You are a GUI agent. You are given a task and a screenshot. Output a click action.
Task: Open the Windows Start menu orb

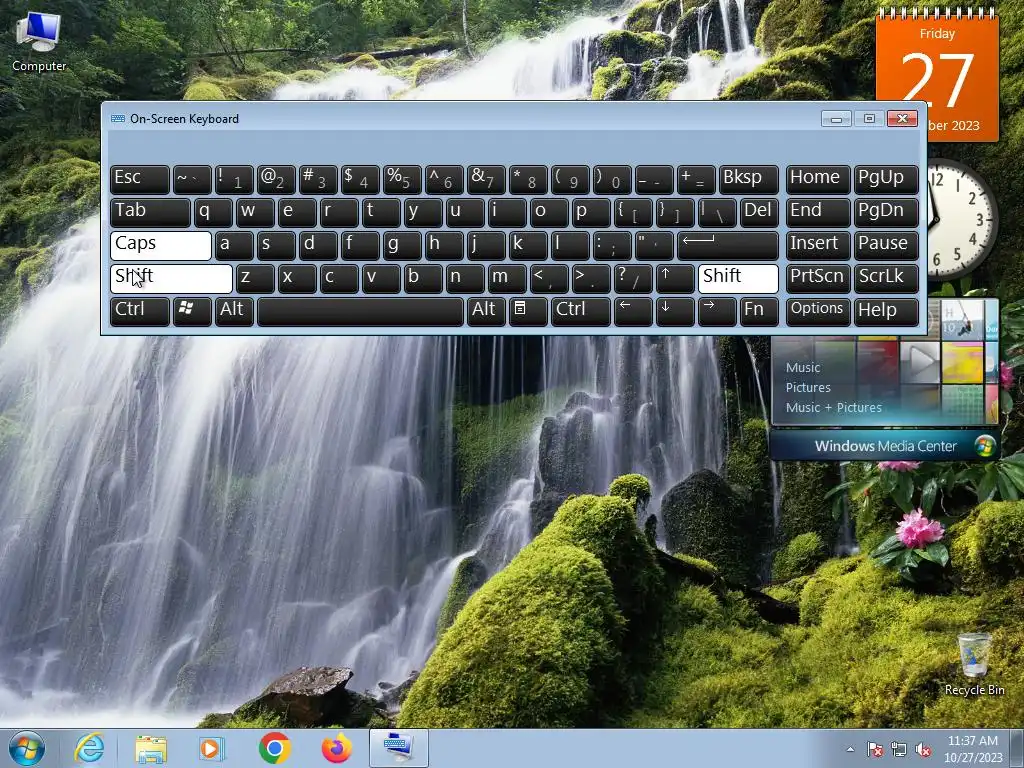27,748
